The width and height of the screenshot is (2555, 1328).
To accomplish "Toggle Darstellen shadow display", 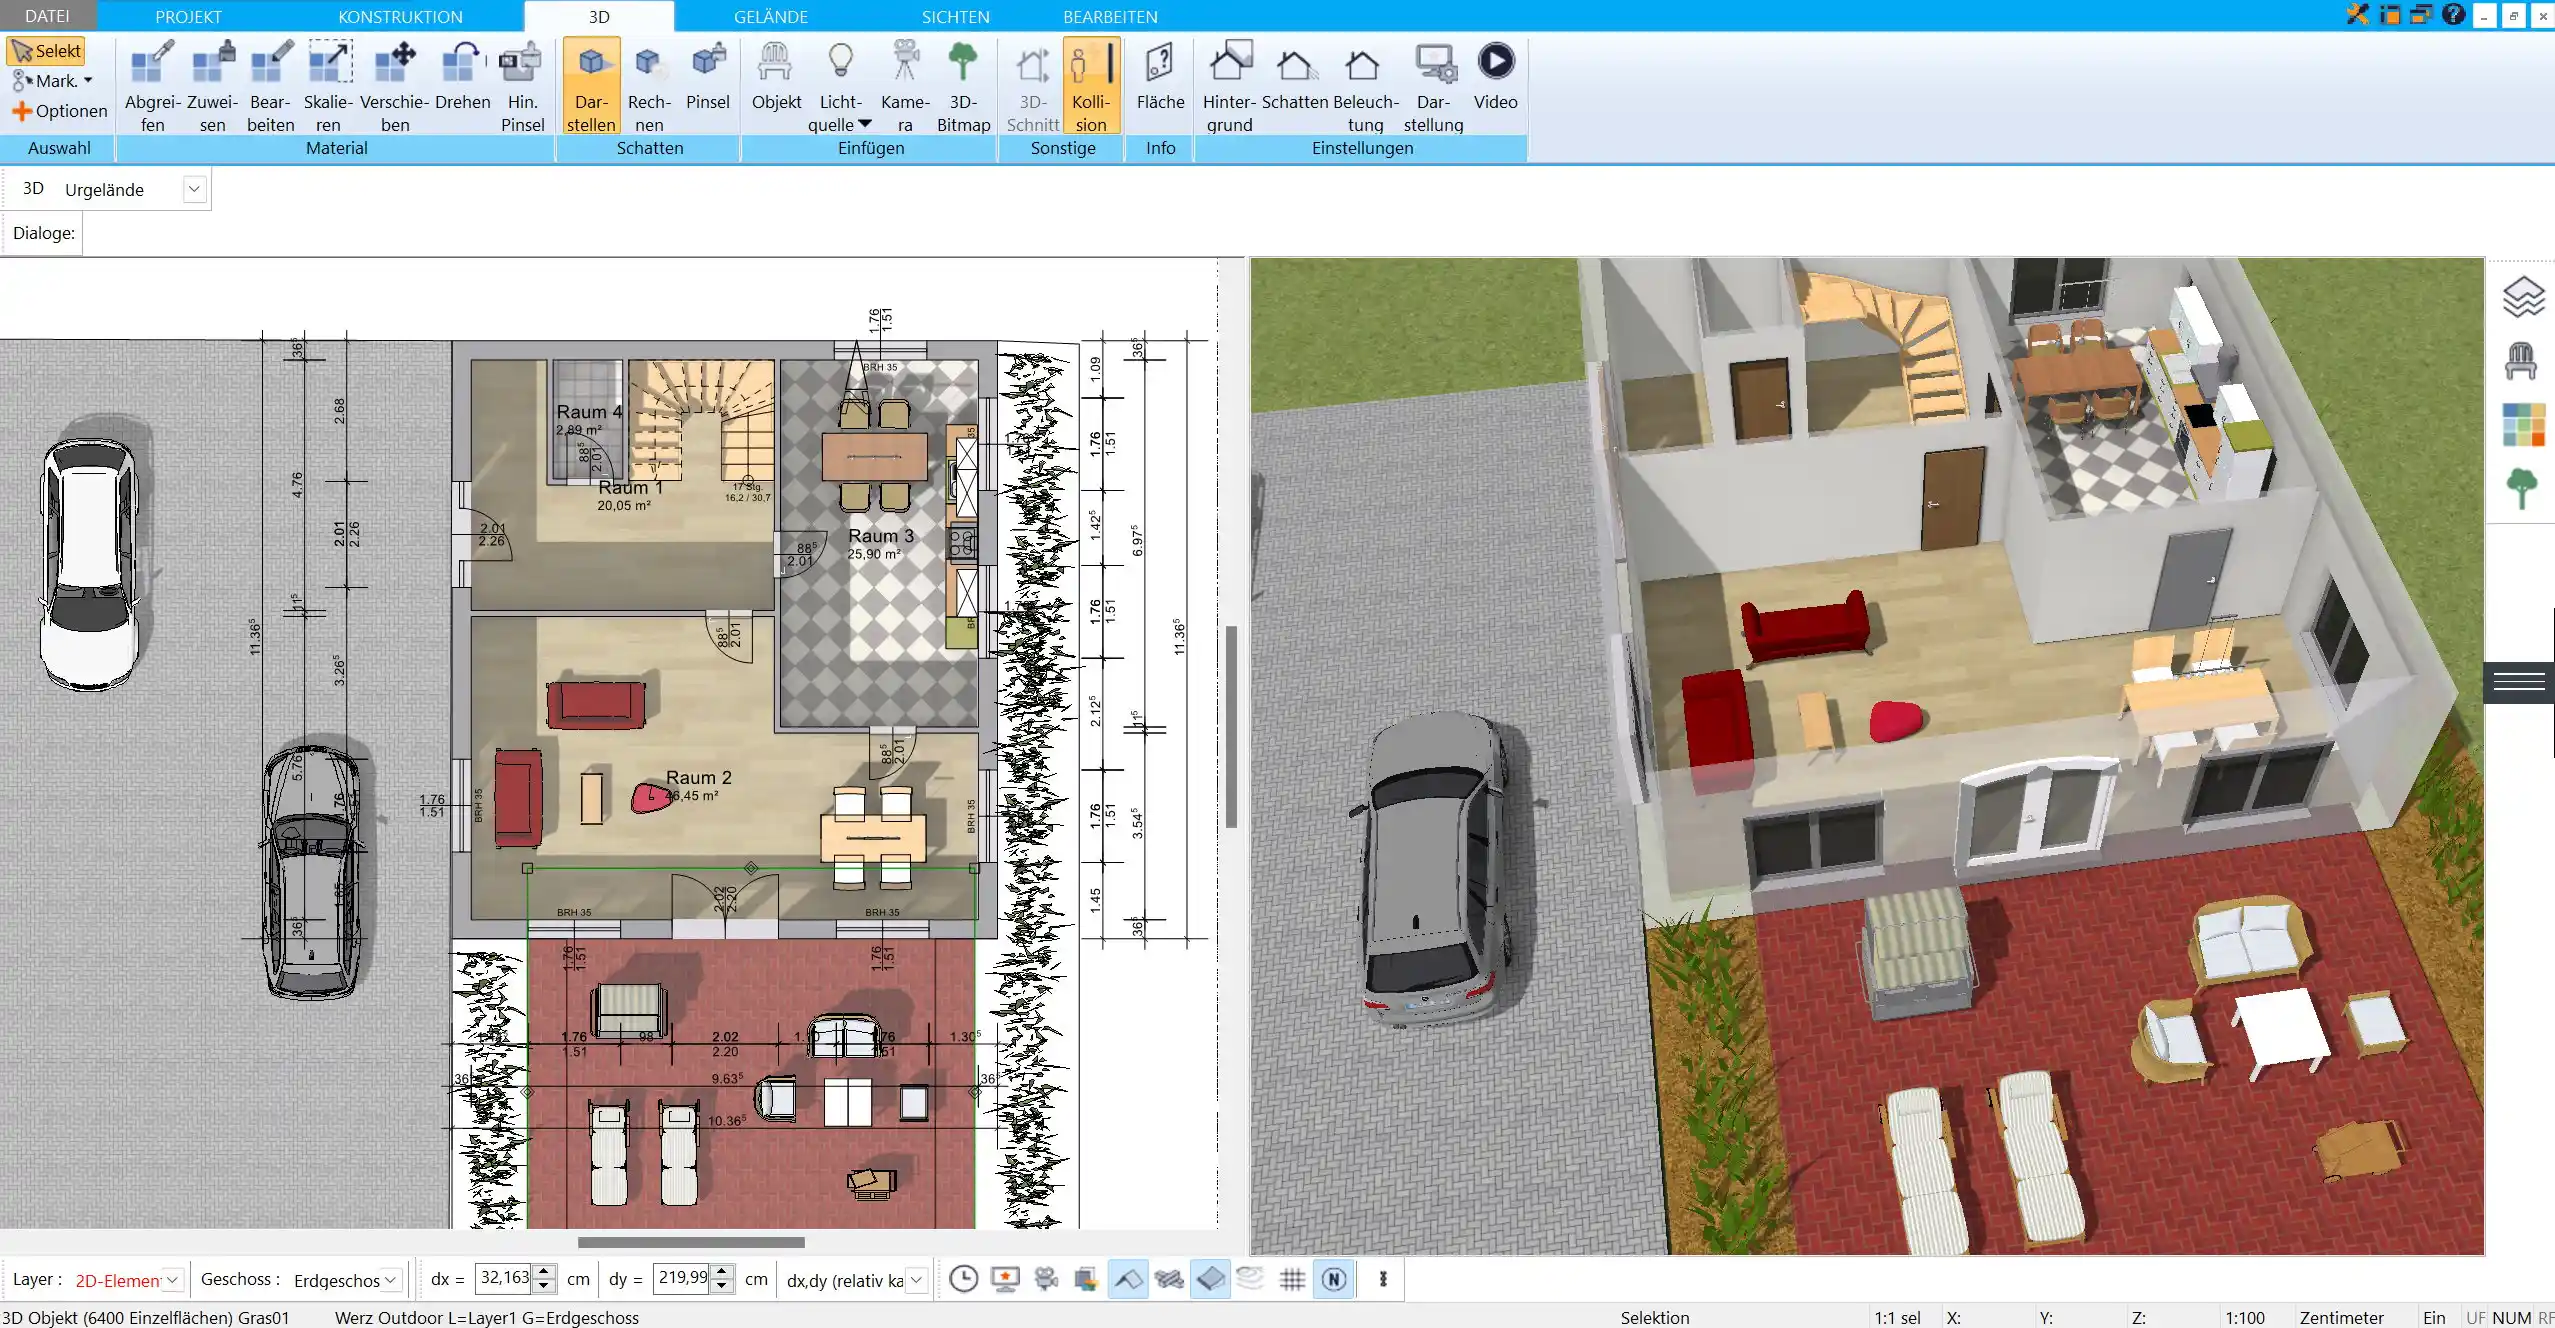I will (x=591, y=86).
